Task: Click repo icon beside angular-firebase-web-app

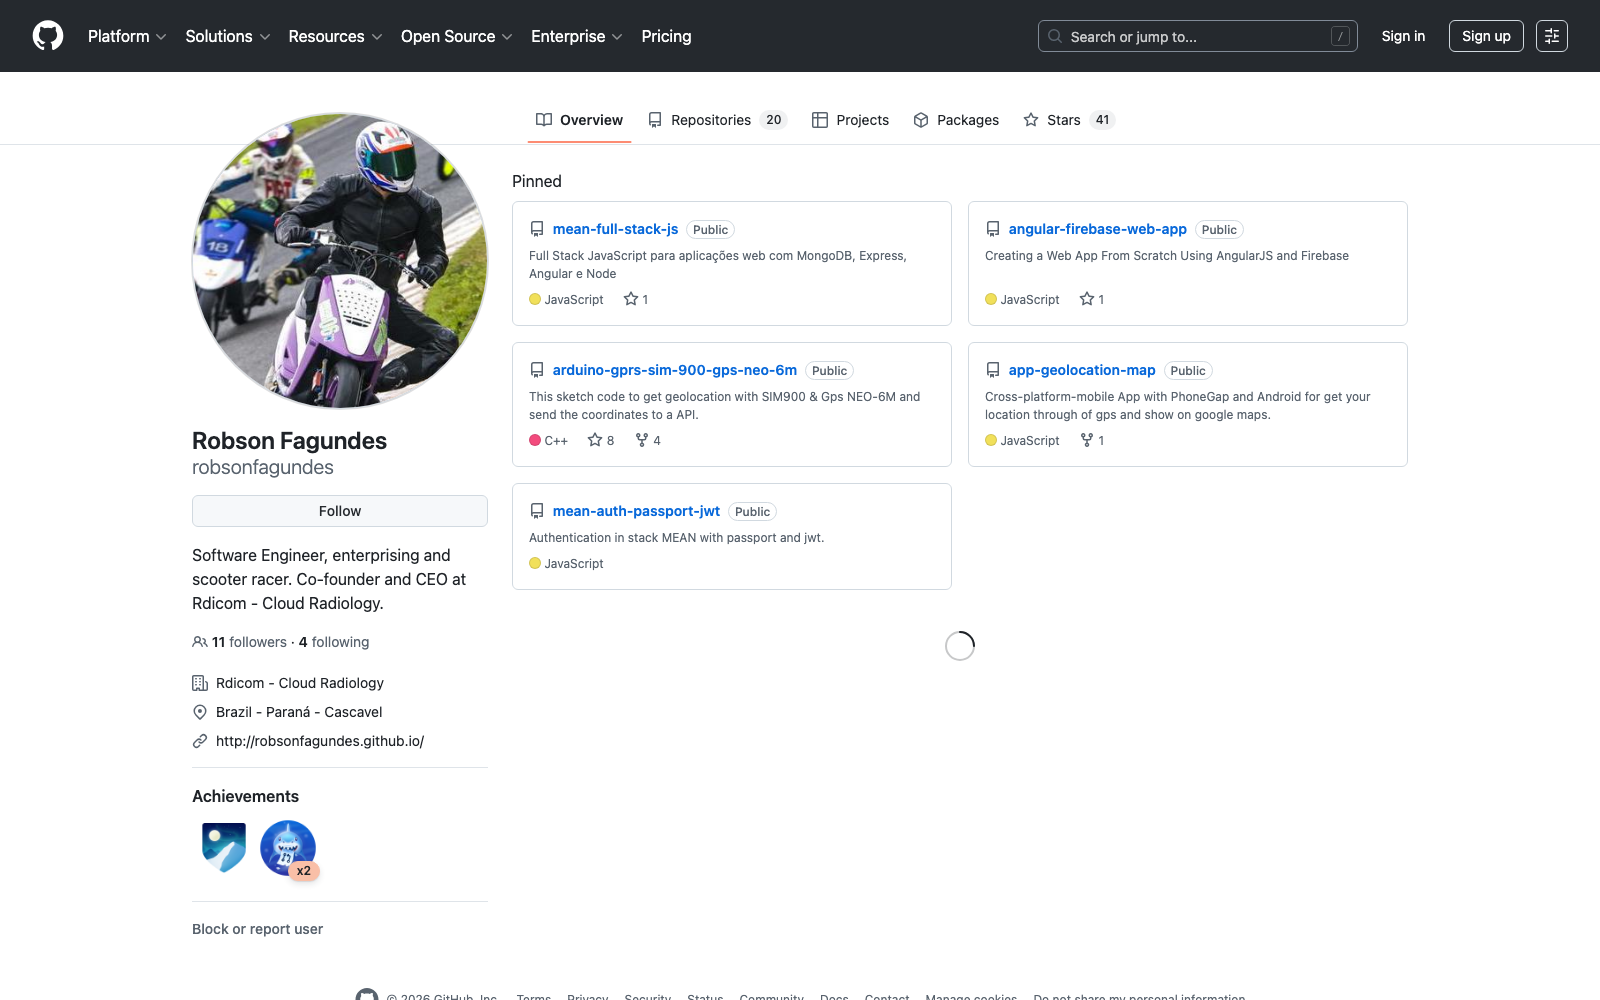Action: click(x=993, y=229)
